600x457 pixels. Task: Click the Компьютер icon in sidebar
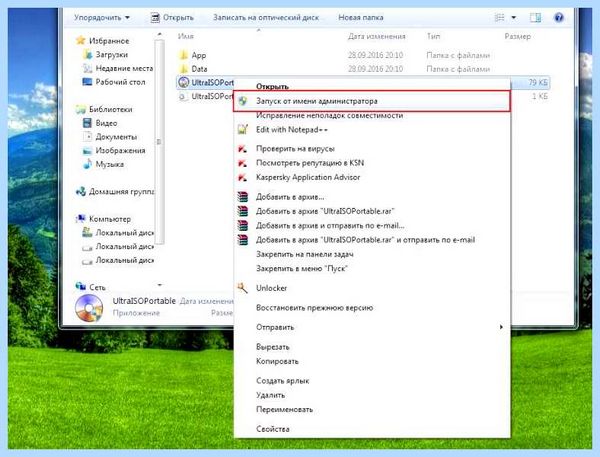pyautogui.click(x=81, y=219)
